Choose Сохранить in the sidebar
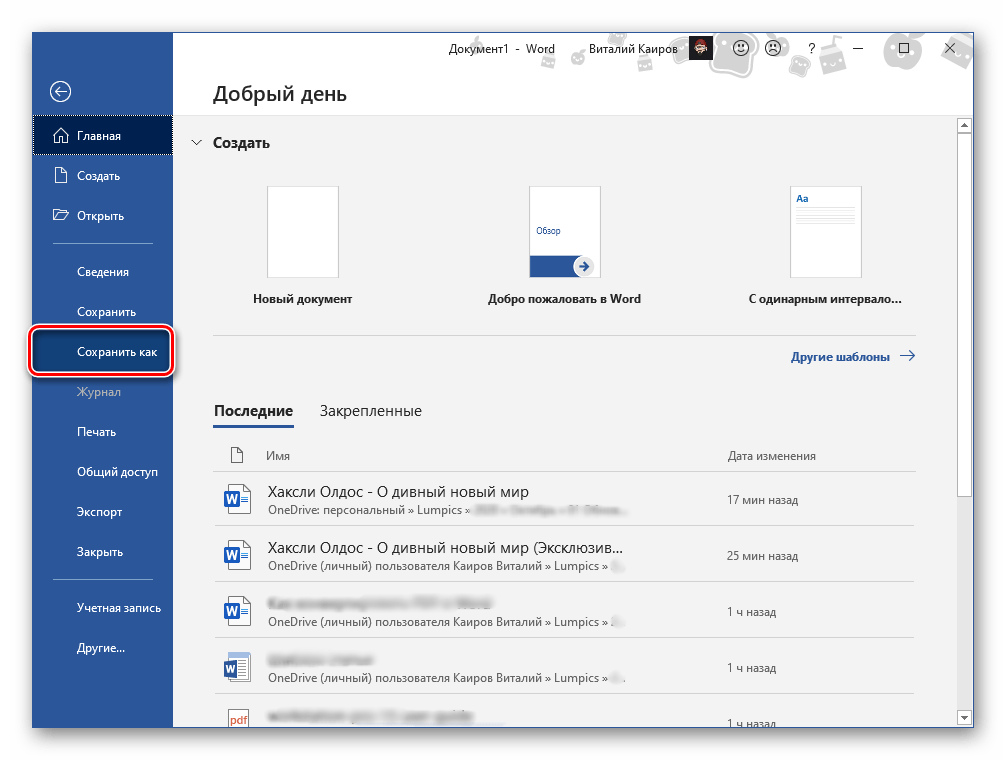This screenshot has height=760, width=1006. tap(103, 312)
